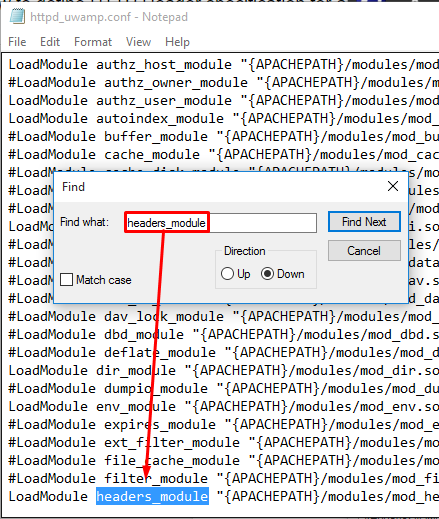Viewport: 439px width, 519px height.
Task: Open the View menu
Action: 138,42
